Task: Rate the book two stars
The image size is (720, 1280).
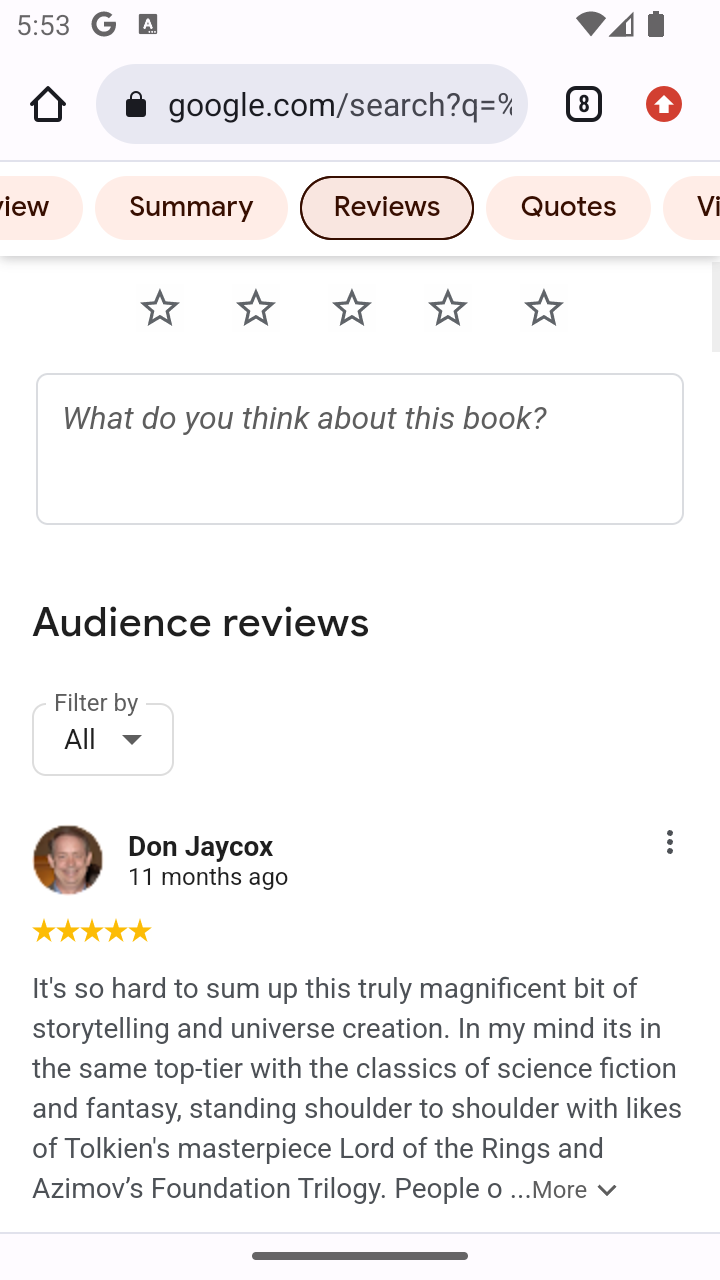Action: coord(256,308)
